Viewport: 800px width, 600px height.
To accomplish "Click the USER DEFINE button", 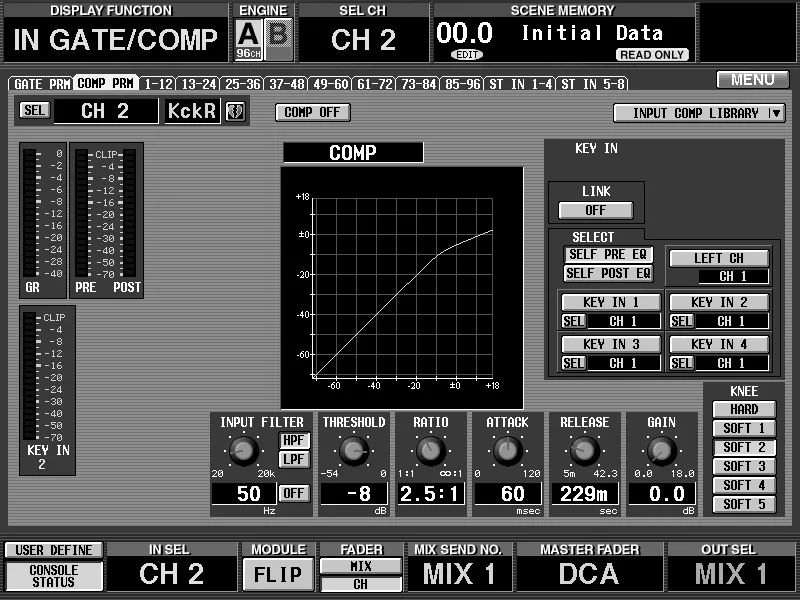I will (x=54, y=550).
